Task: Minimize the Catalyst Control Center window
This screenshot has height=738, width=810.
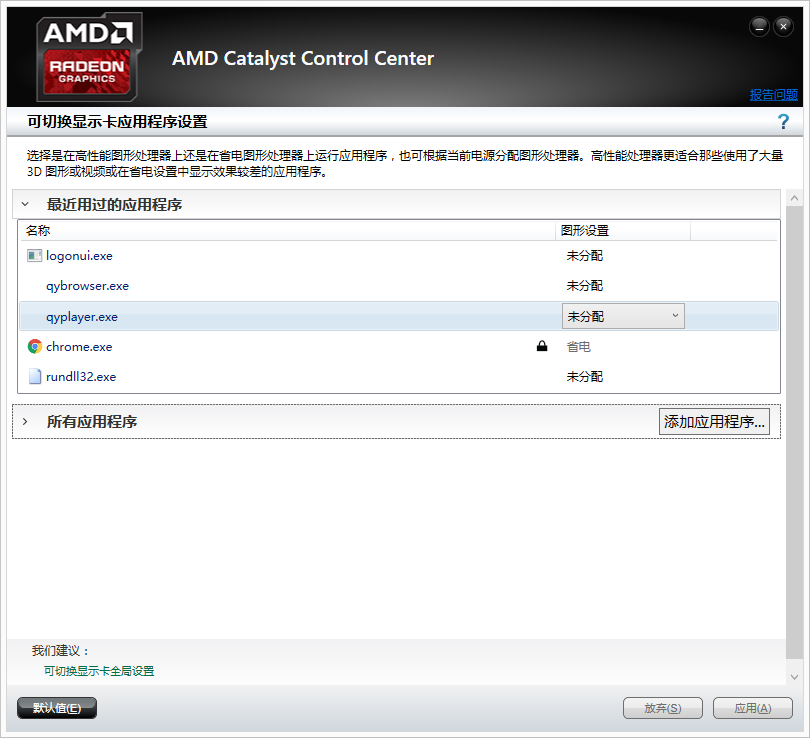Action: click(x=759, y=27)
